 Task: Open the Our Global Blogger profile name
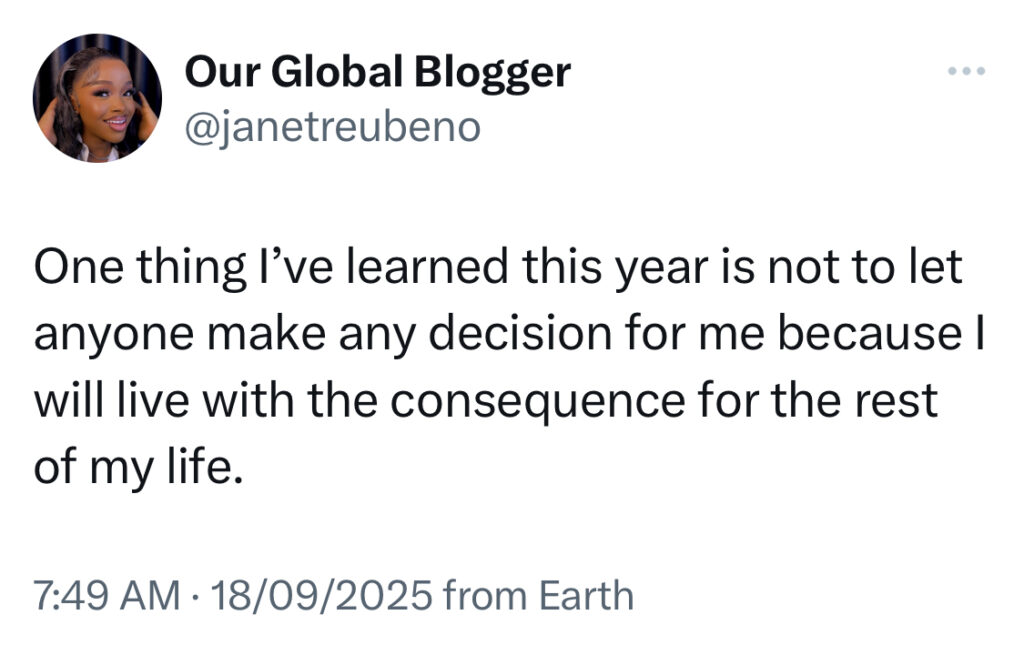378,73
